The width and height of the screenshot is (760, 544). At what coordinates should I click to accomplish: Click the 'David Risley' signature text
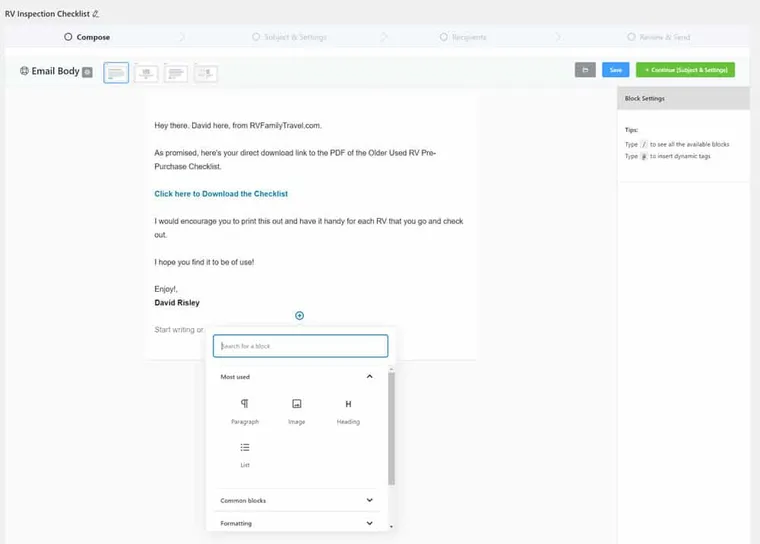177,303
